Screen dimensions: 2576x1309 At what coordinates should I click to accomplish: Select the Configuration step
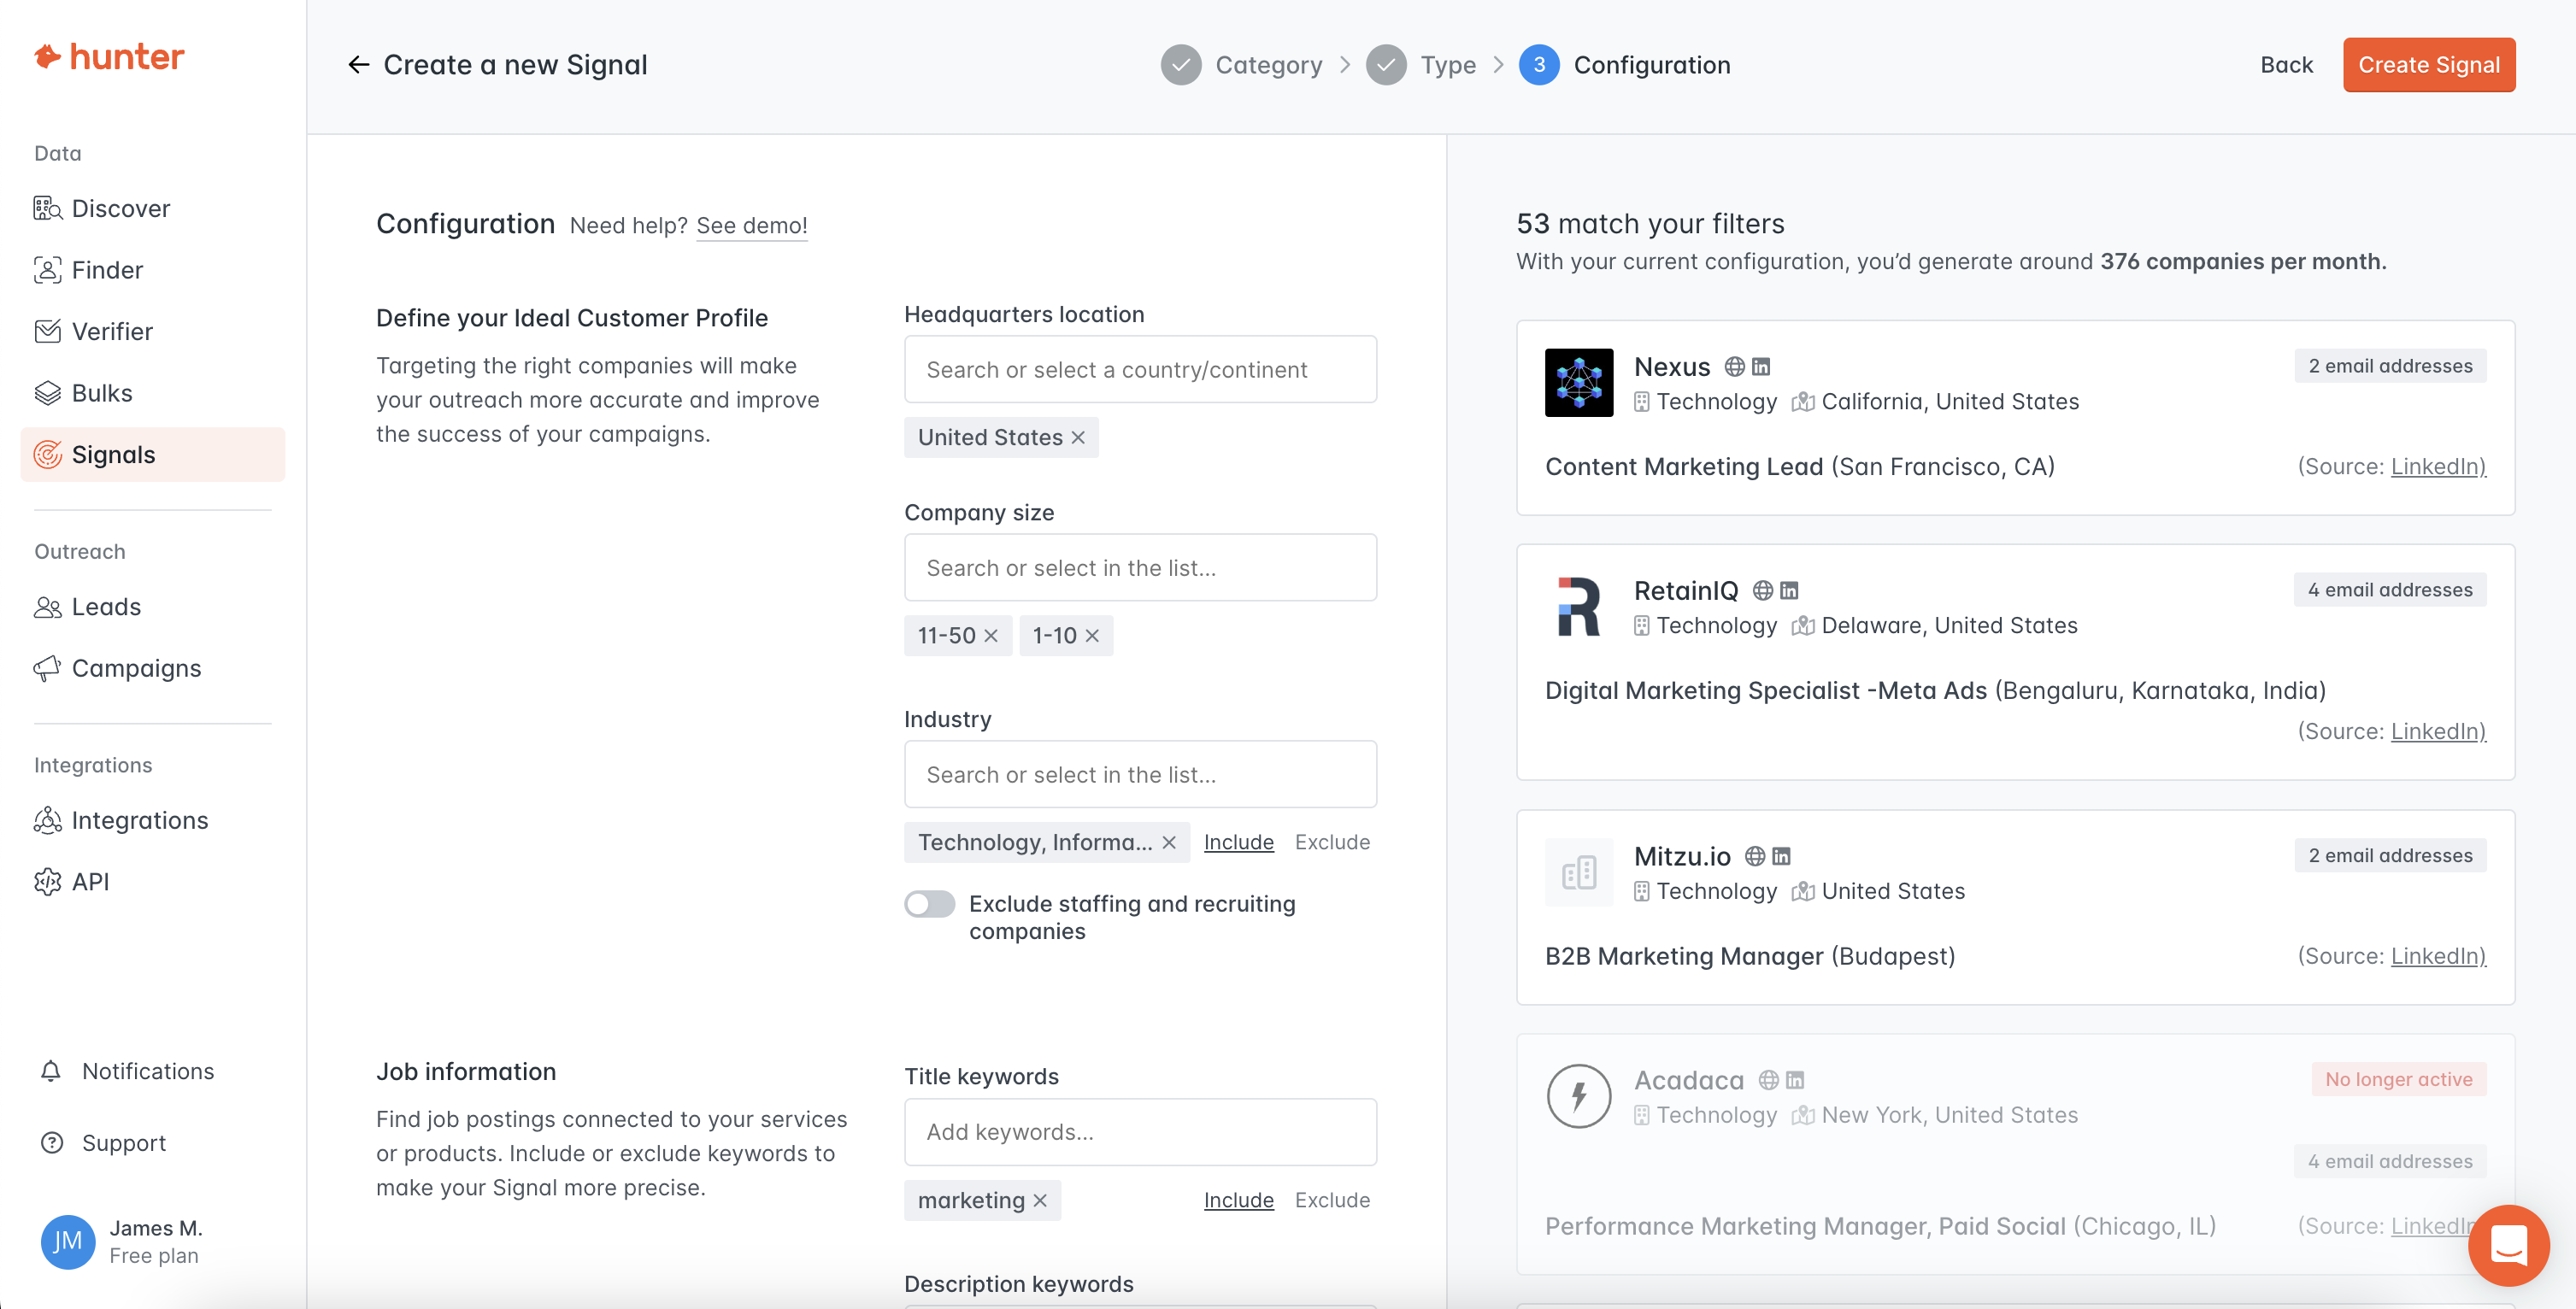(1624, 65)
